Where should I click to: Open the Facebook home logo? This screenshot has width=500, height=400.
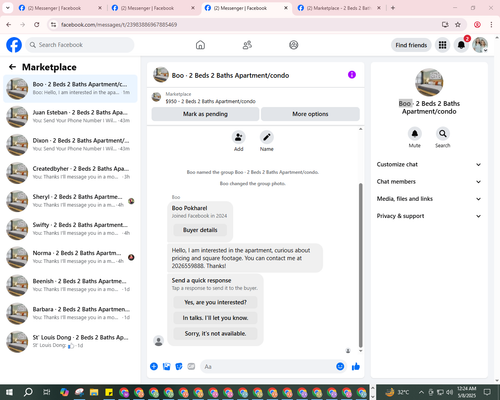[x=14, y=45]
